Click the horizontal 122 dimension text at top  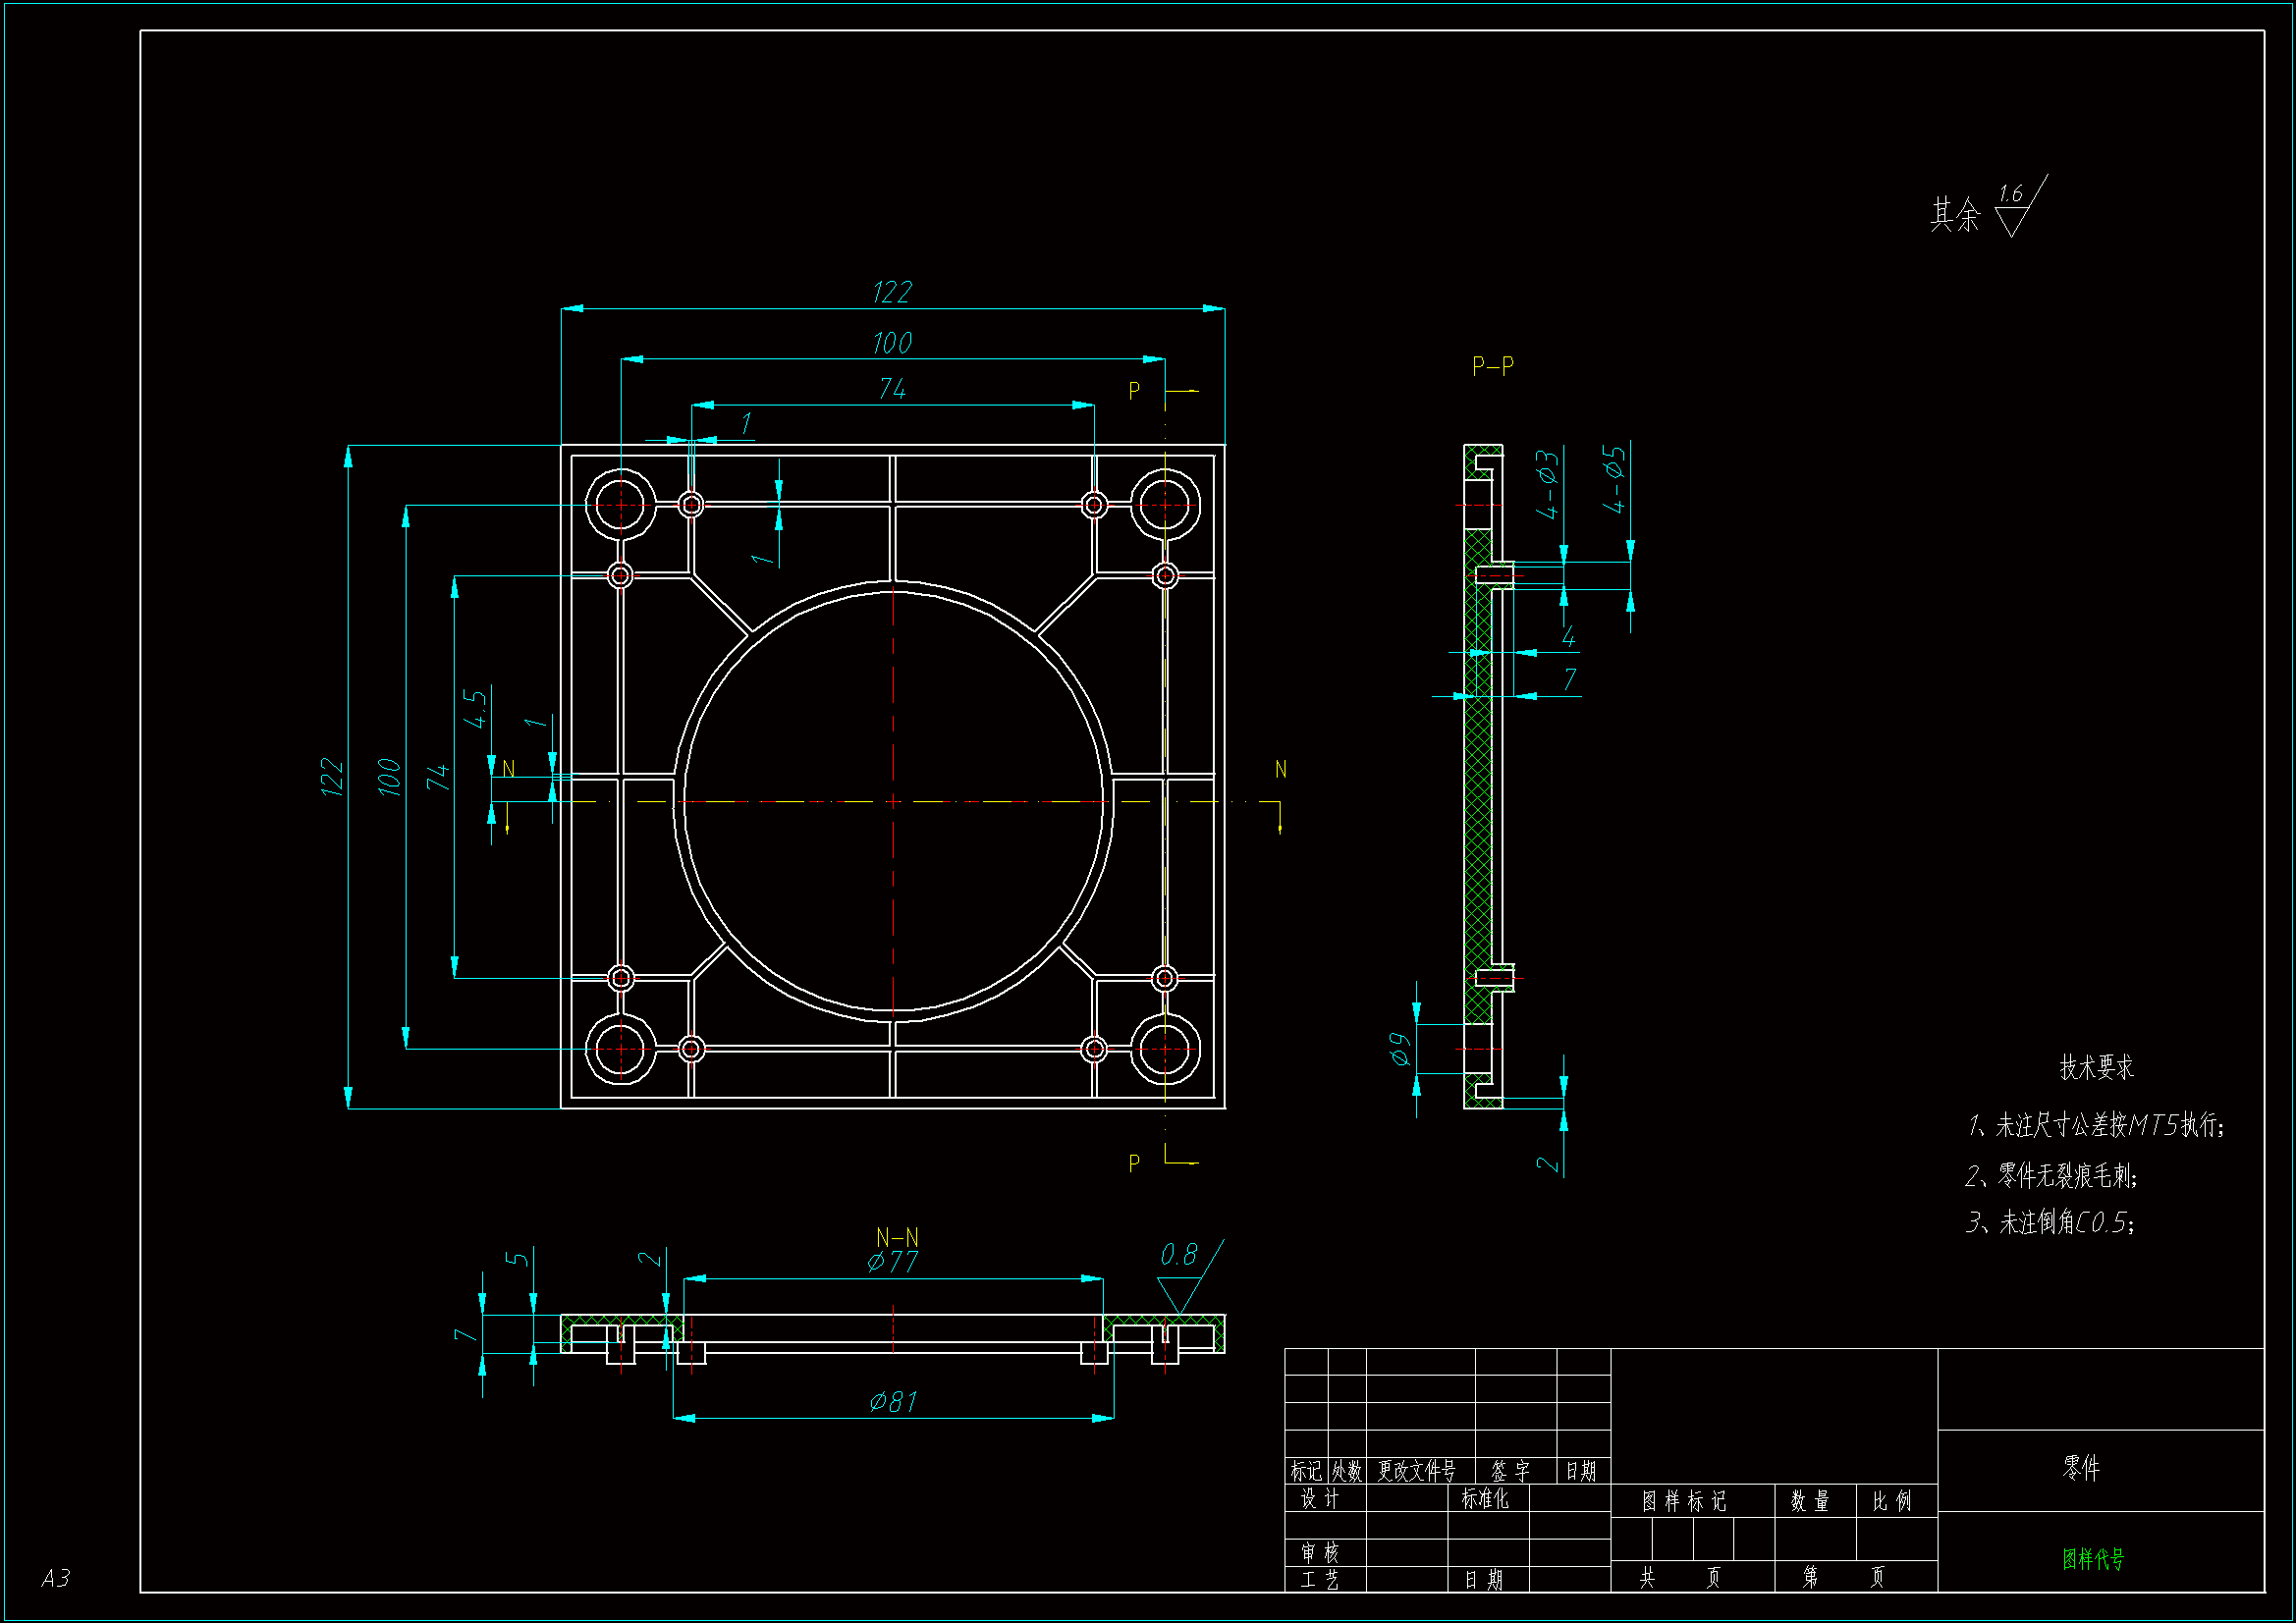point(892,292)
